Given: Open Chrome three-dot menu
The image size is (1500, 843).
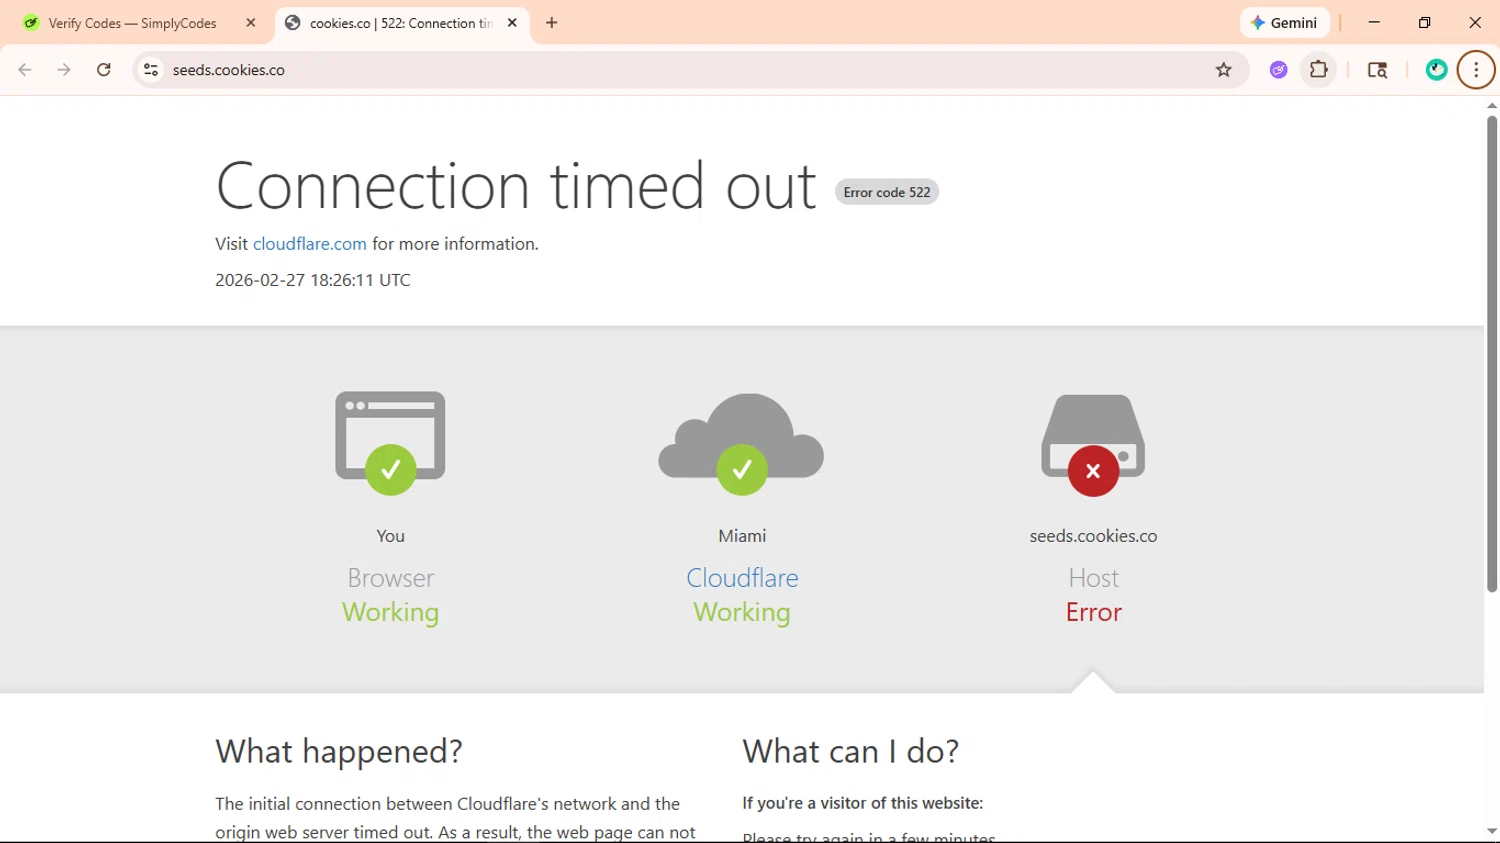Looking at the screenshot, I should (1476, 70).
